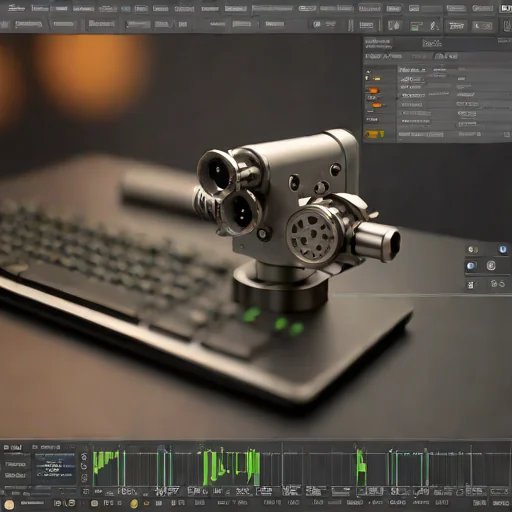The image size is (512, 512).
Task: Open the first field in right panel list
Action: pyautogui.click(x=412, y=70)
